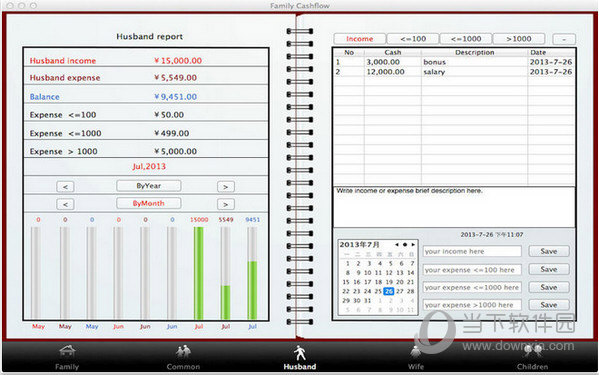
Task: Go to next month in calendar
Action: (413, 244)
